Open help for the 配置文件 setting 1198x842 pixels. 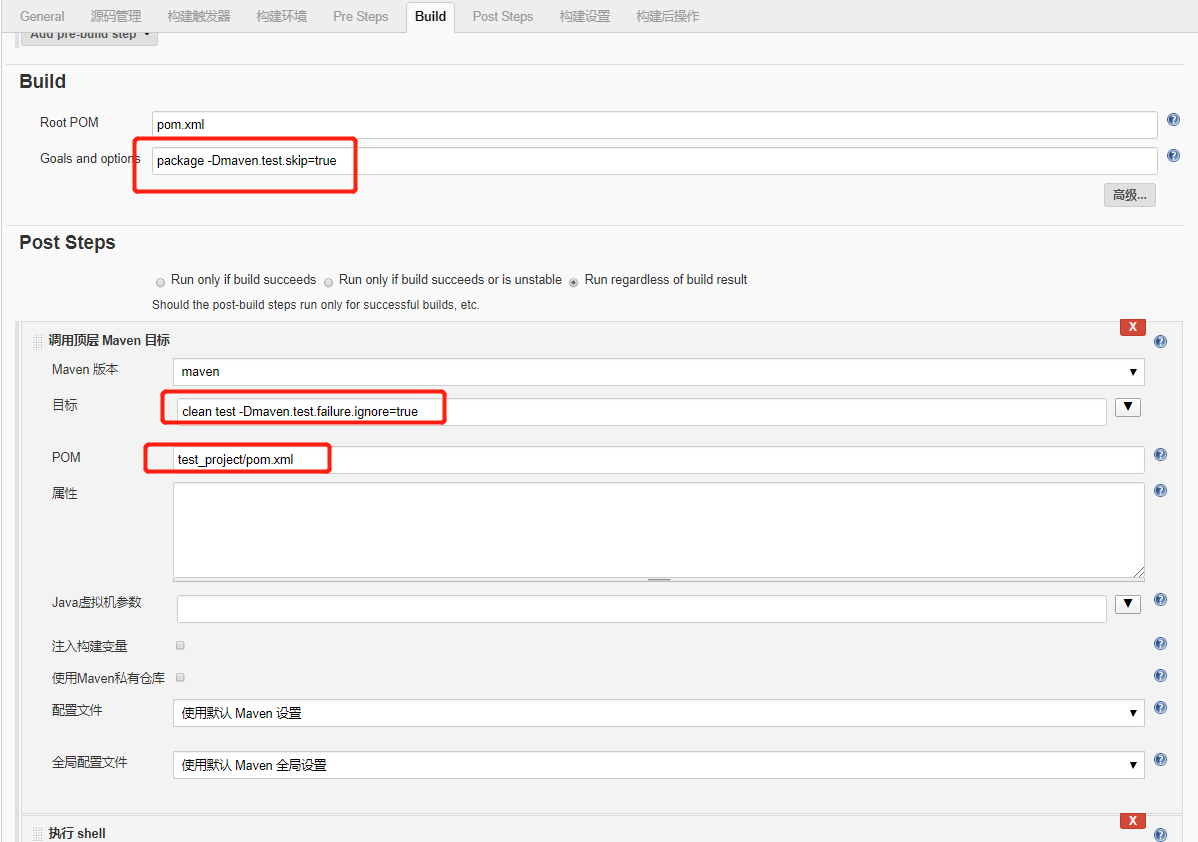(x=1159, y=707)
